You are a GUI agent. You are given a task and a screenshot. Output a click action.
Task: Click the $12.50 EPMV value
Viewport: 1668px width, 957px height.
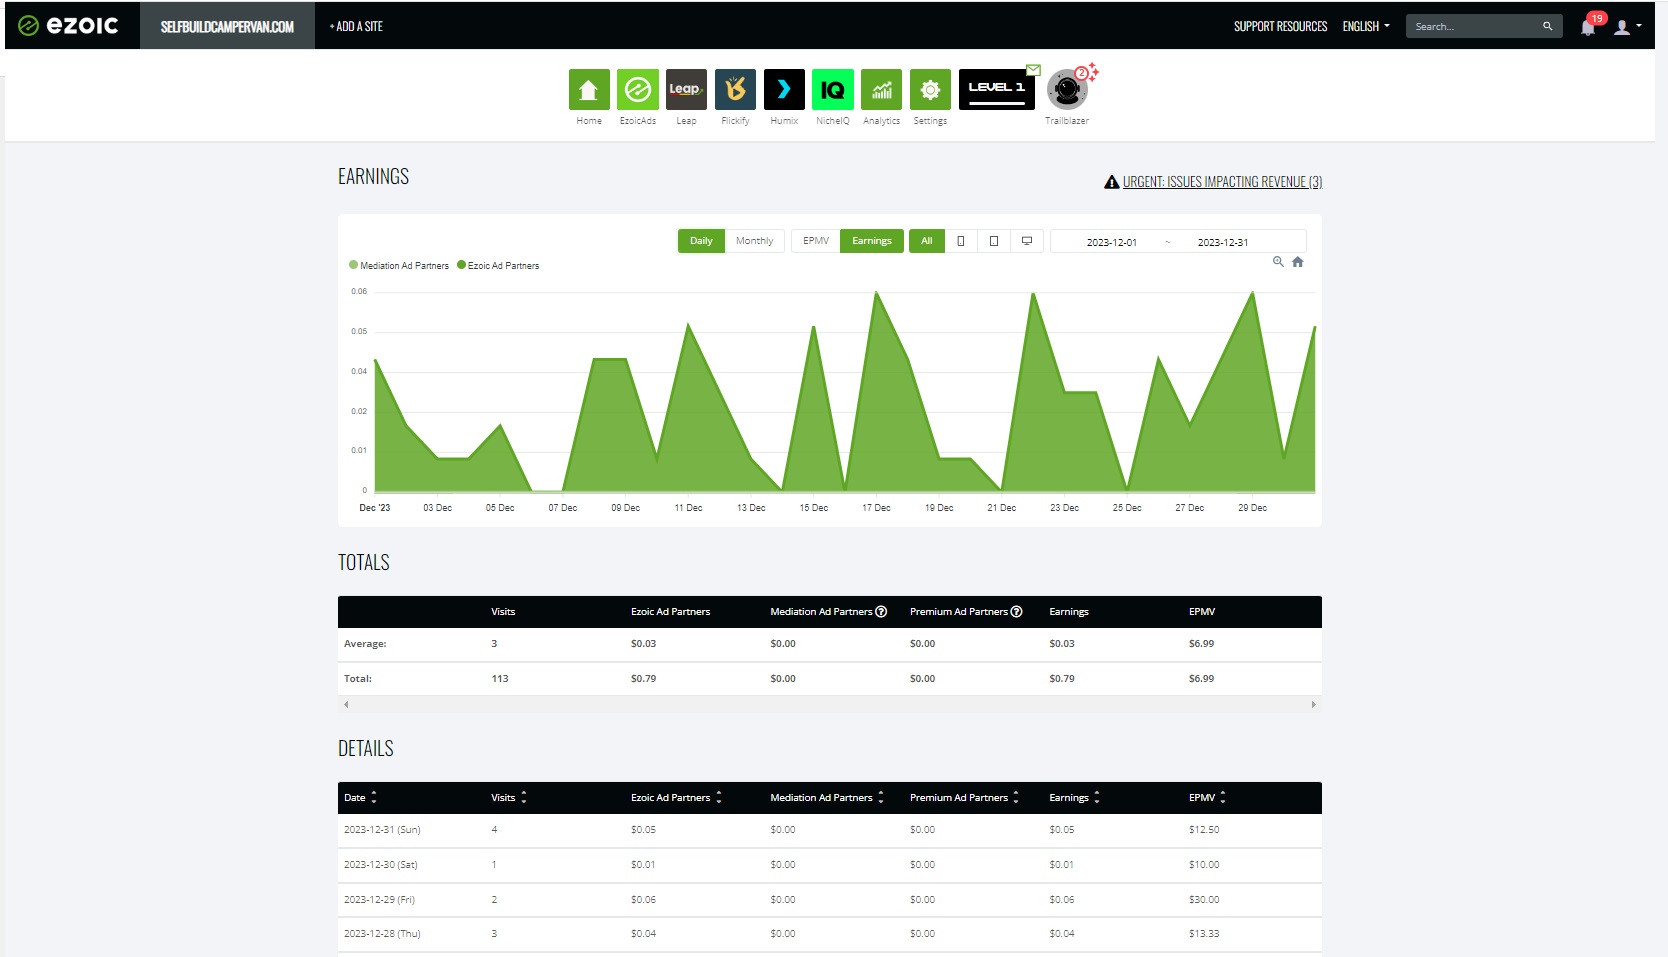pyautogui.click(x=1204, y=830)
